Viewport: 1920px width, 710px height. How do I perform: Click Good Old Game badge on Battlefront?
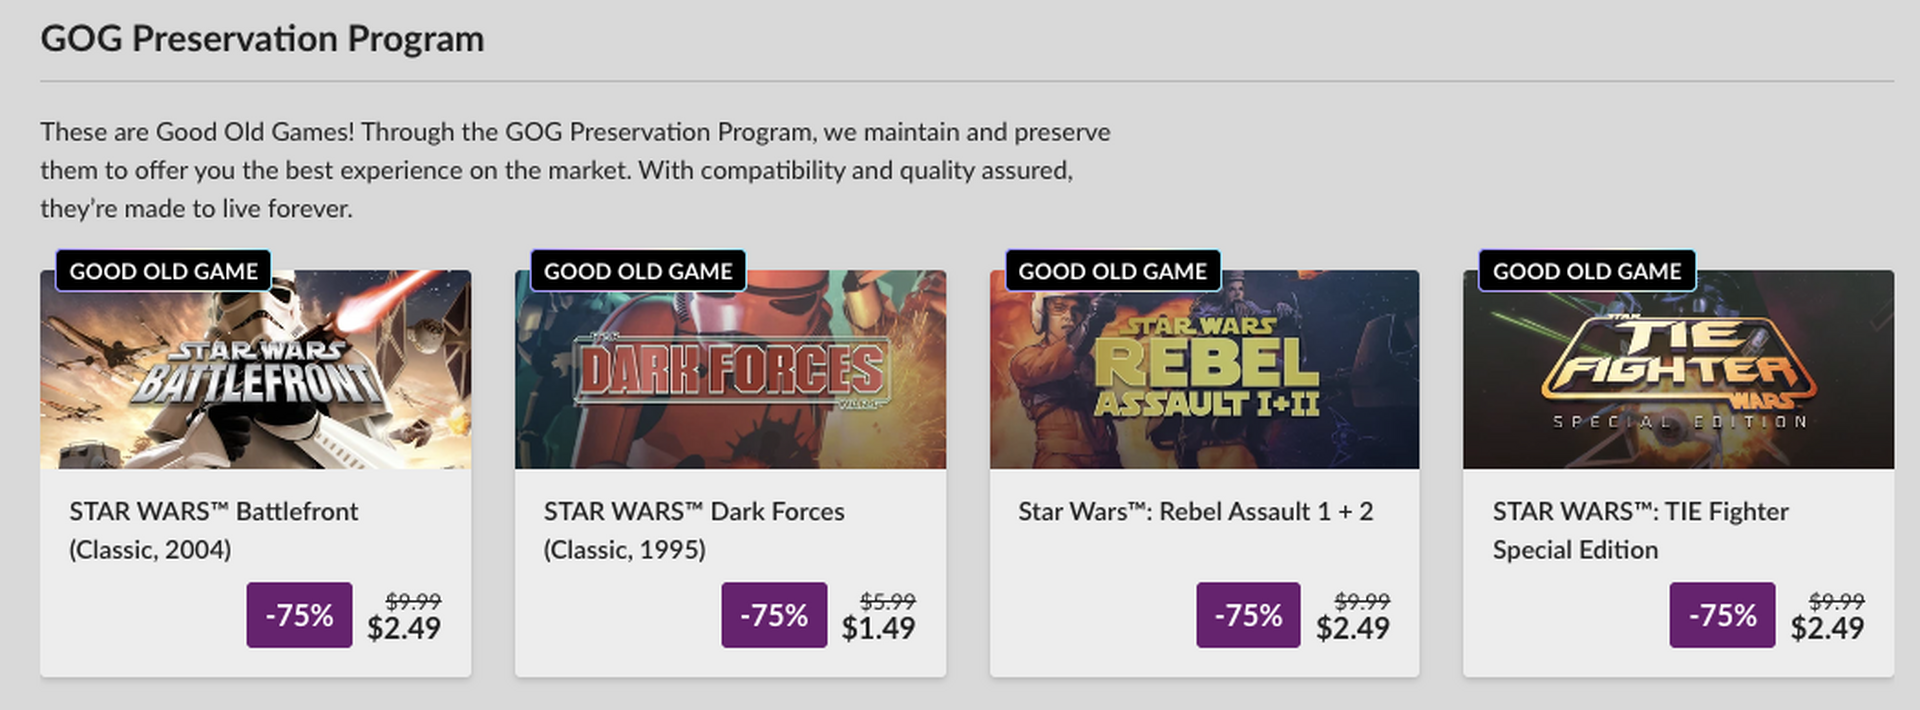point(163,271)
